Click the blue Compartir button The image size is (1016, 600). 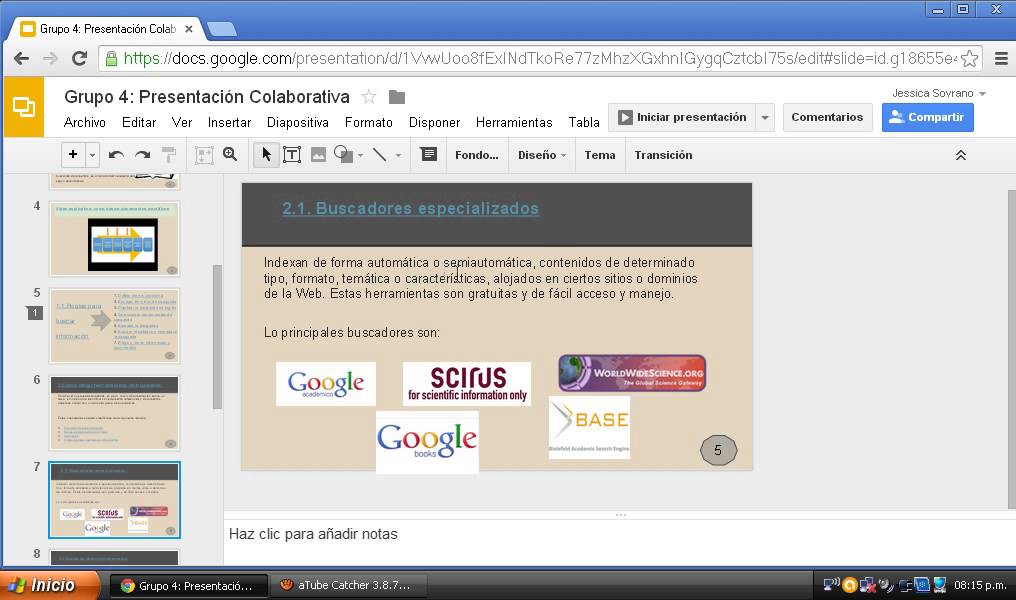(x=927, y=117)
